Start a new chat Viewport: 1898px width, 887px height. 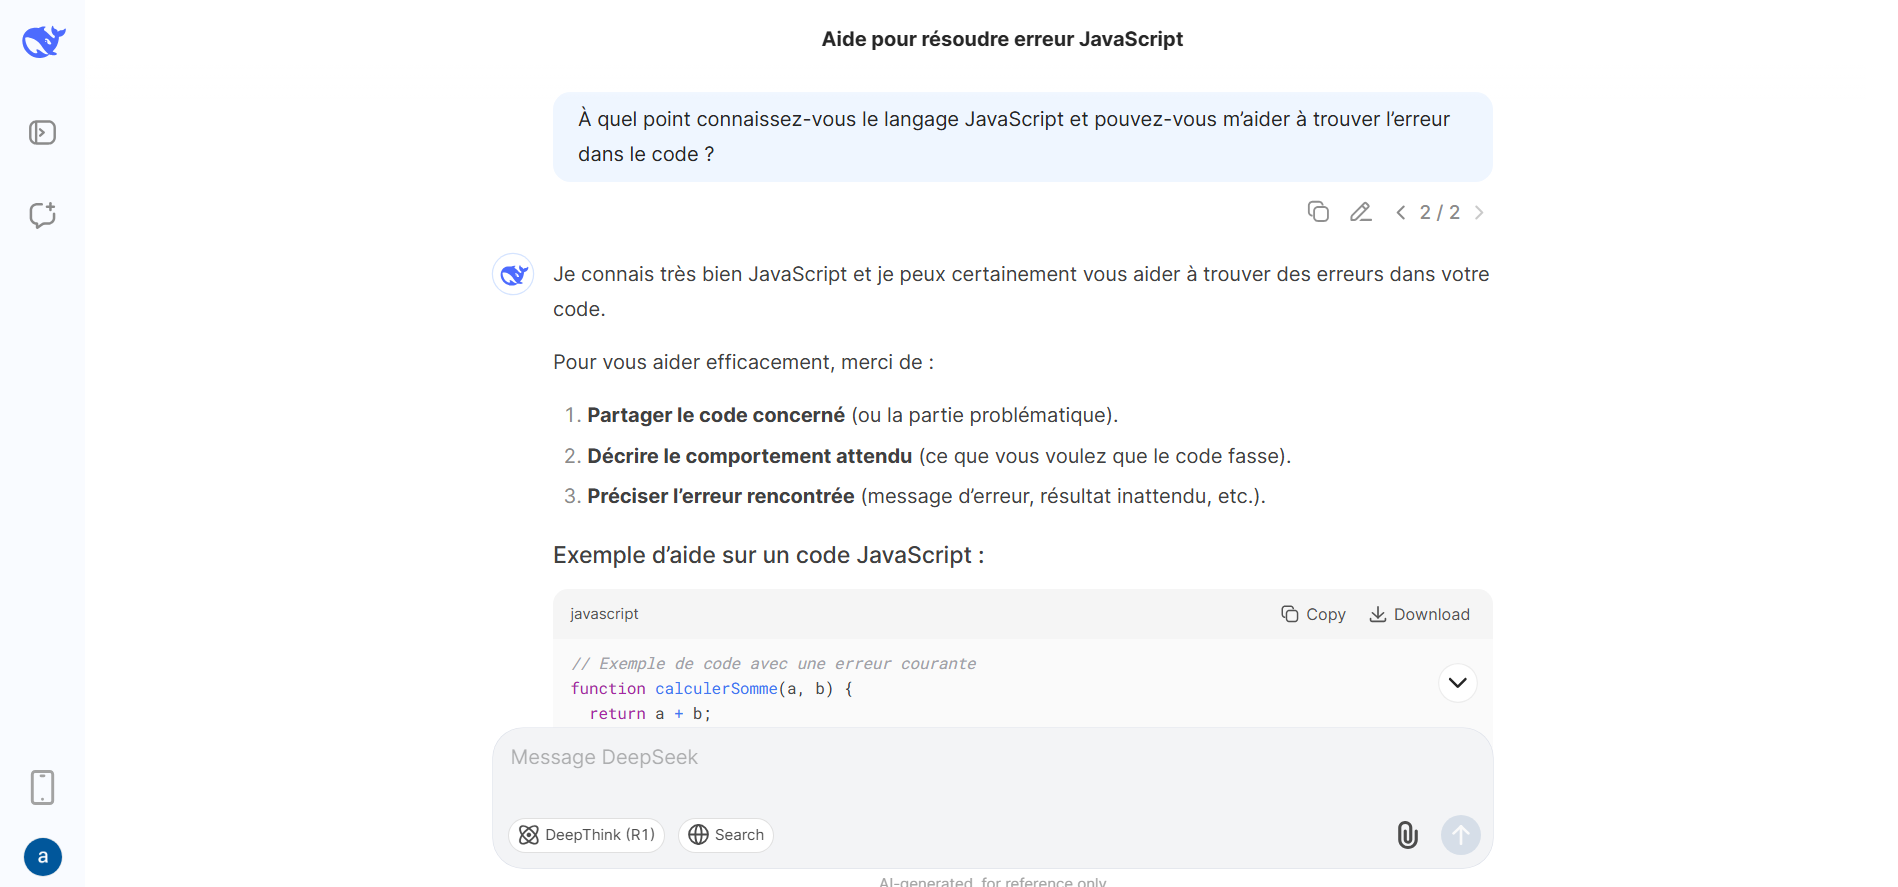42,215
